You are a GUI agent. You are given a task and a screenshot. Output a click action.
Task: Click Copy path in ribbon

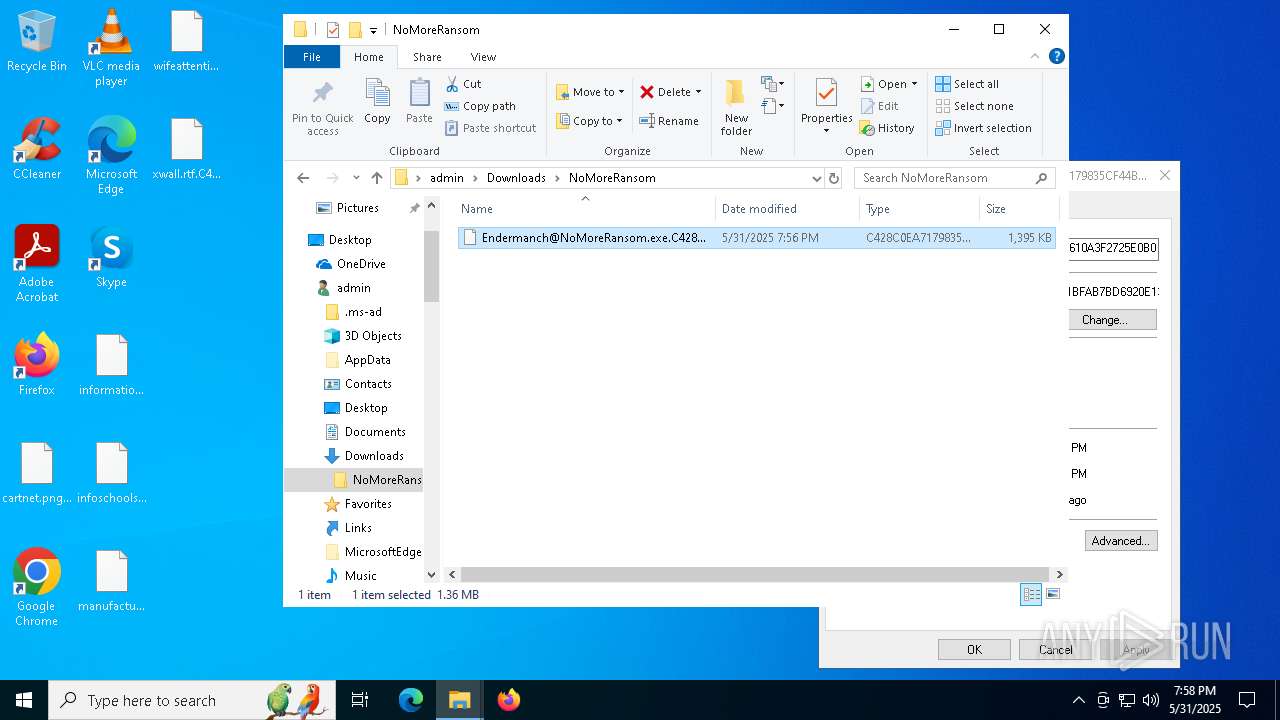click(480, 106)
